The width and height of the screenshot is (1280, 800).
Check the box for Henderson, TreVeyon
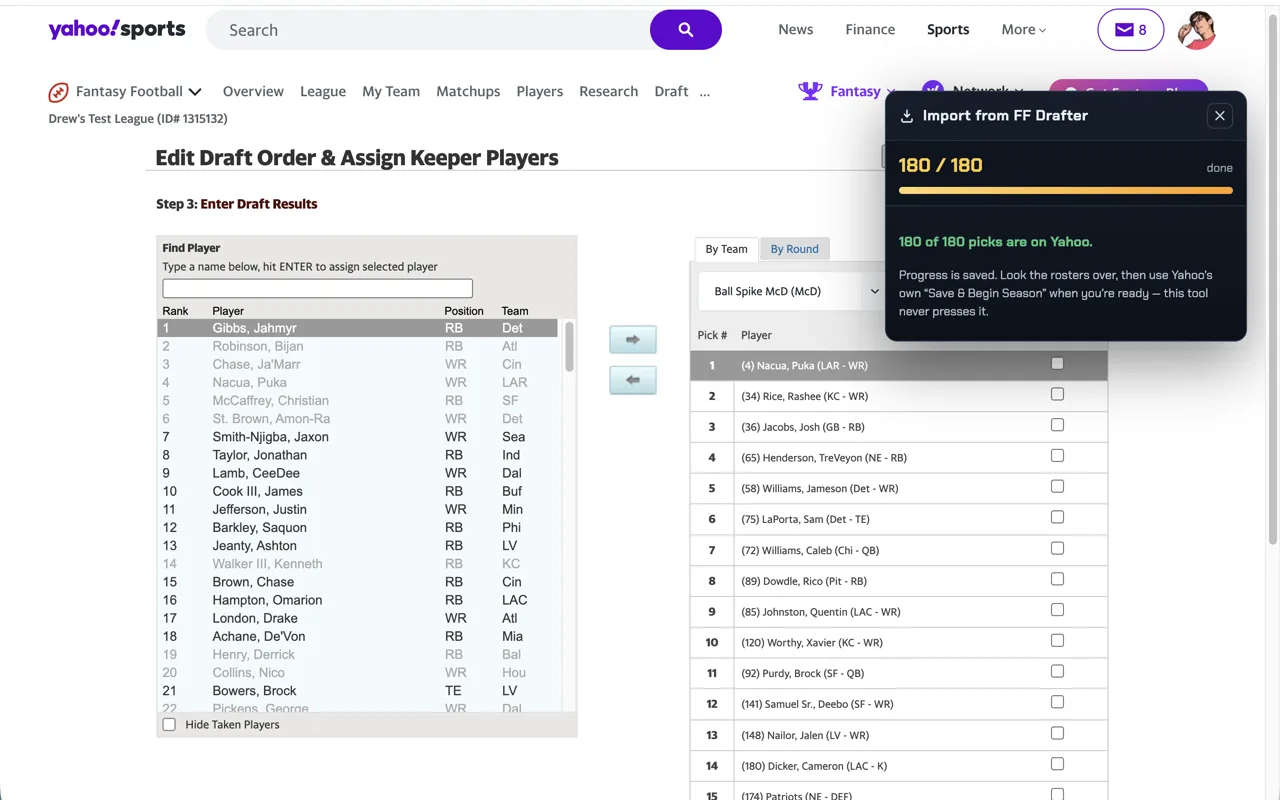(1058, 456)
